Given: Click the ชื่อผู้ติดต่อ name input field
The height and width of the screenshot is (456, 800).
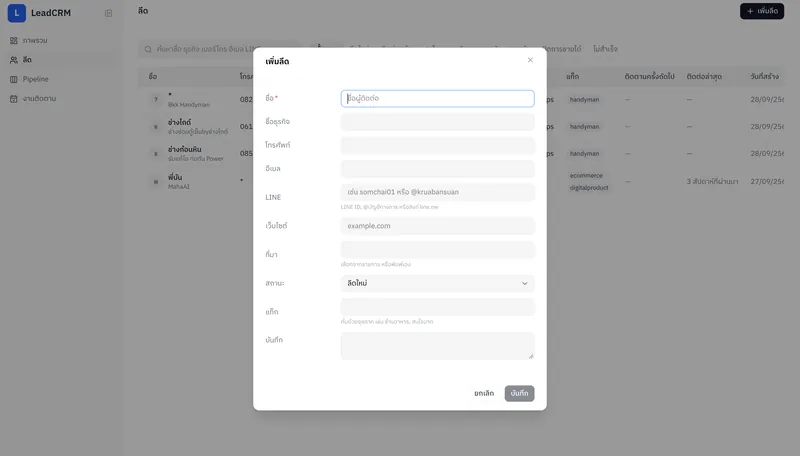Looking at the screenshot, I should point(437,98).
